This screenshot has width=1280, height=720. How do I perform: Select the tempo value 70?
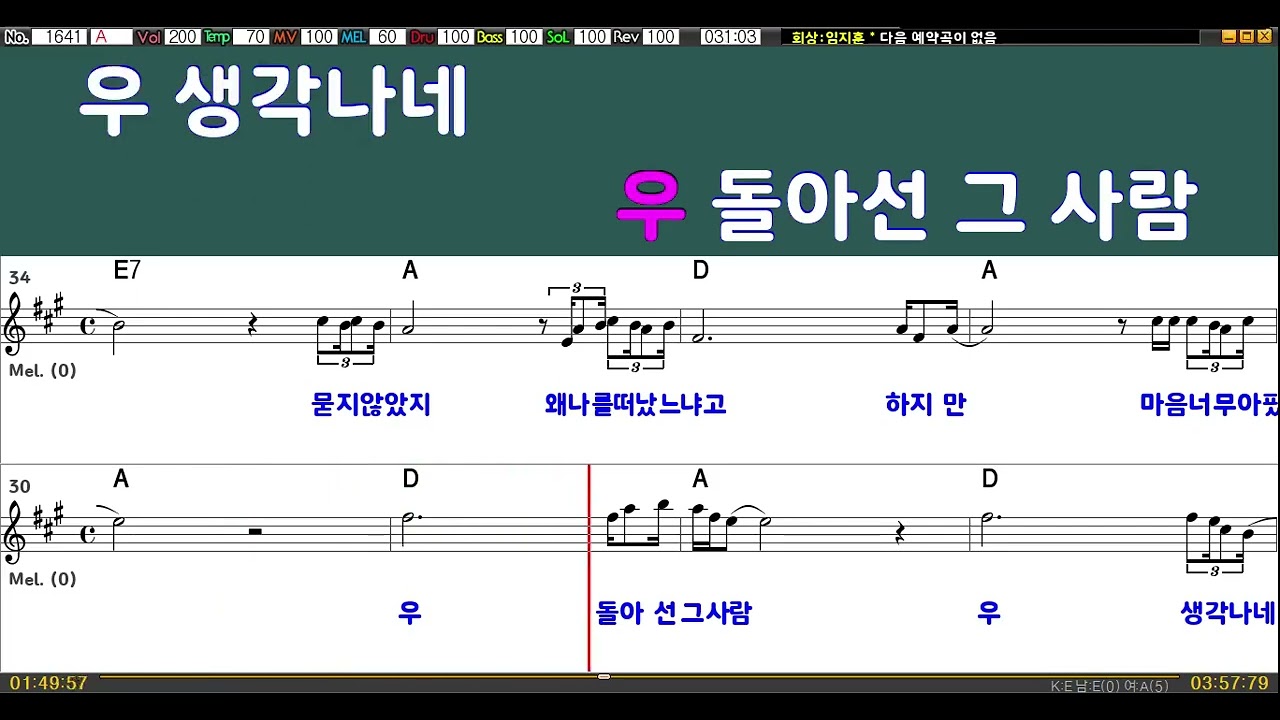(251, 37)
